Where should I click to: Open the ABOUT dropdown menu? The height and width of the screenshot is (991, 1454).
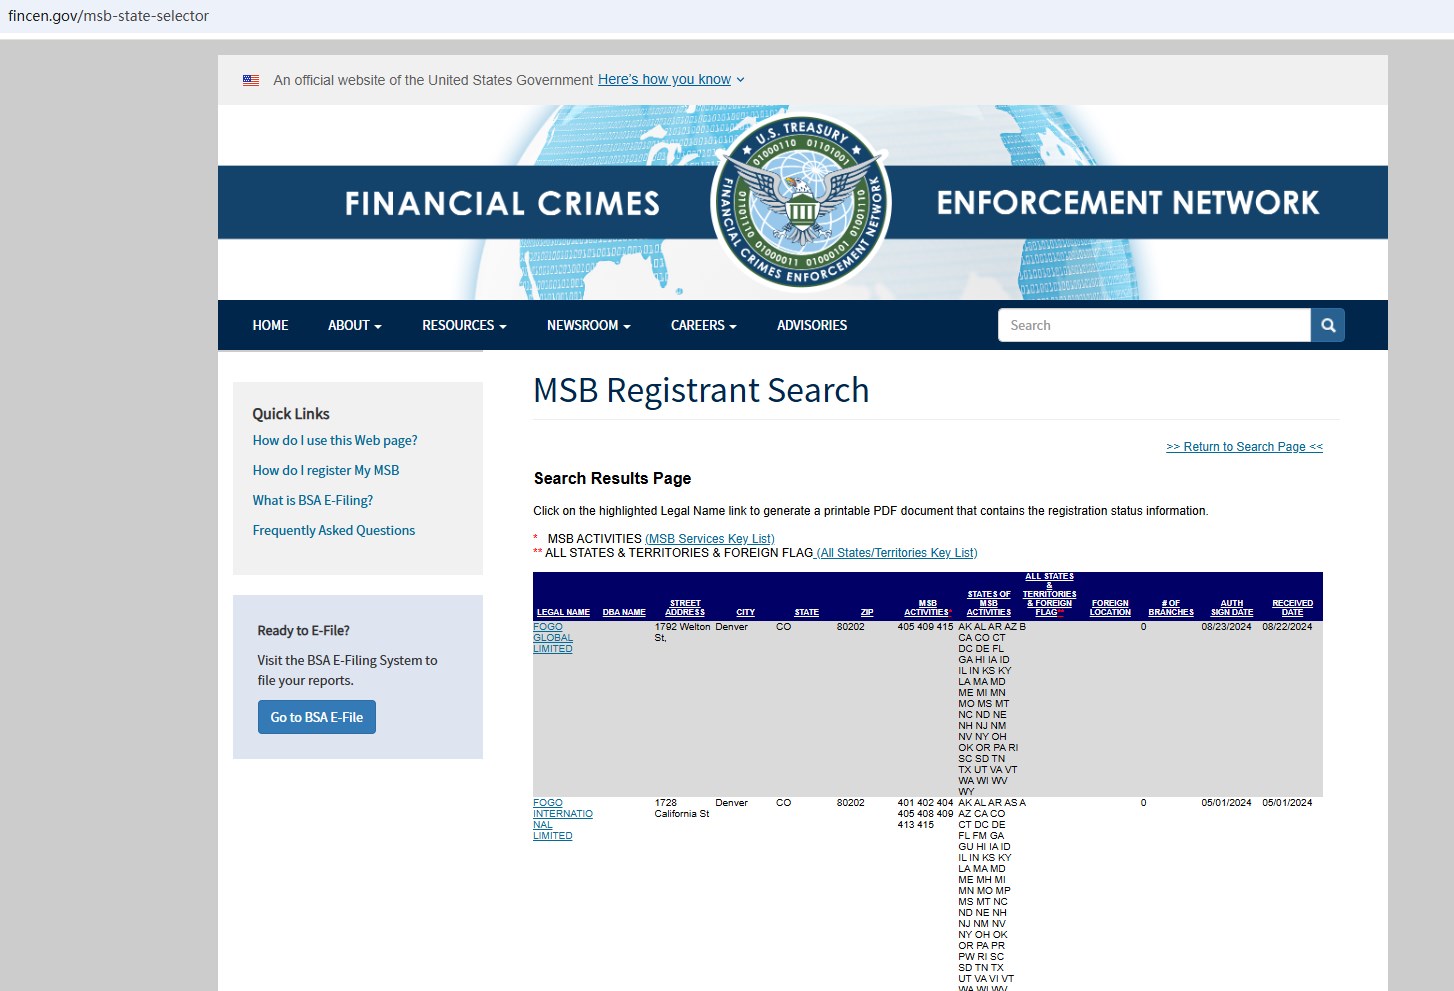click(x=355, y=325)
